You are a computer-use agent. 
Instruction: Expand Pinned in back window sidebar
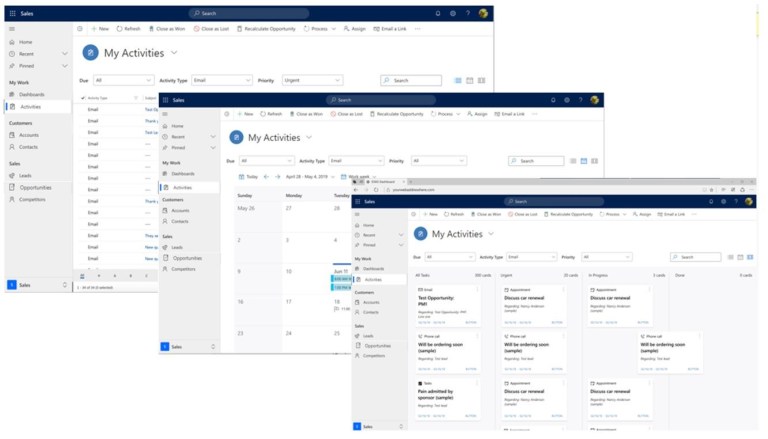point(65,66)
